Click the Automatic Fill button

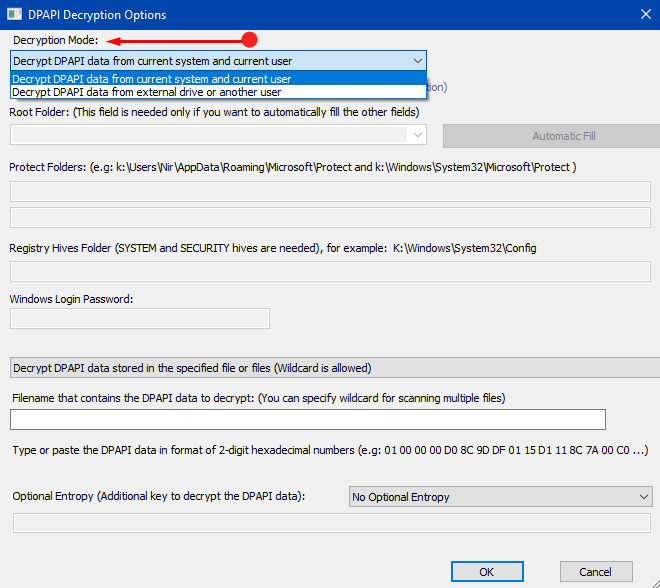(551, 136)
